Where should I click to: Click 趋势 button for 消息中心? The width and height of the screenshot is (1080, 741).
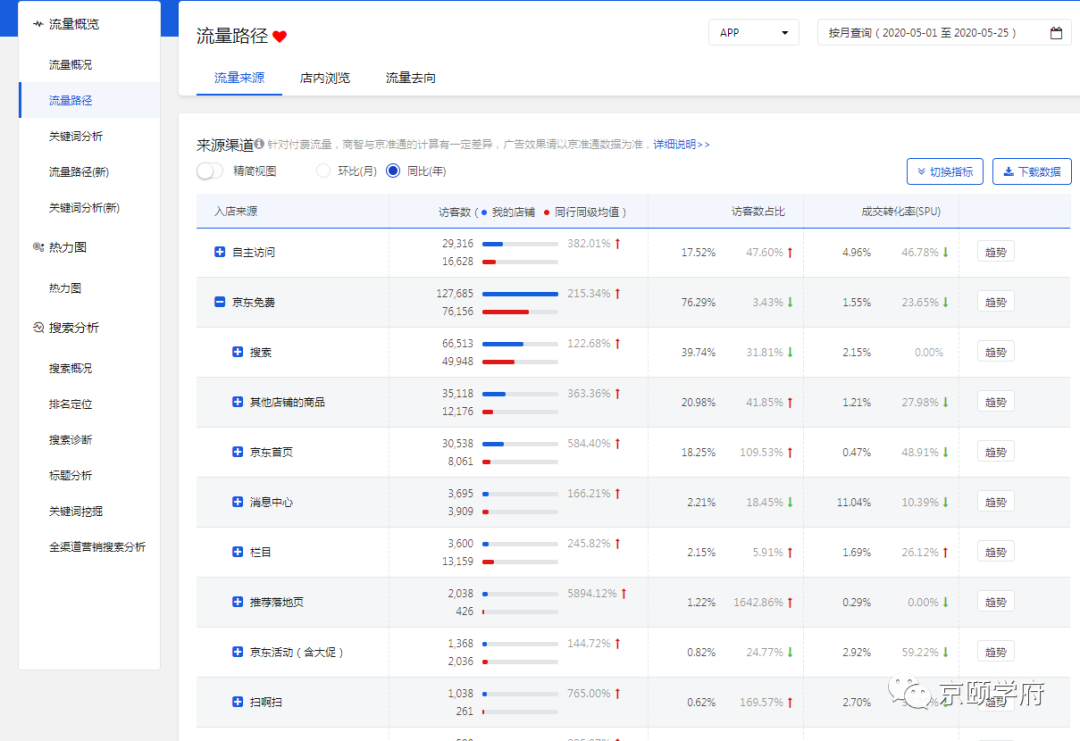click(x=995, y=501)
